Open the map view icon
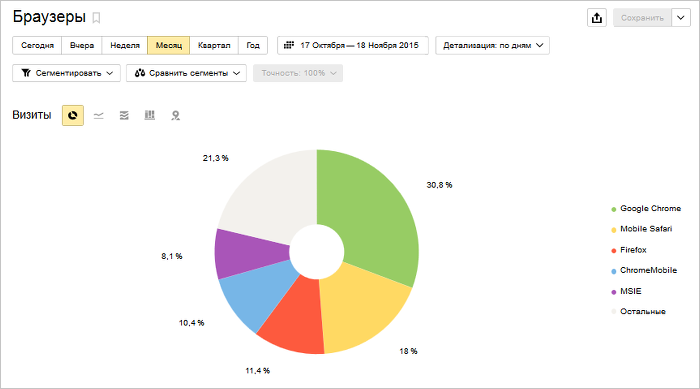This screenshot has width=700, height=389. tap(175, 116)
